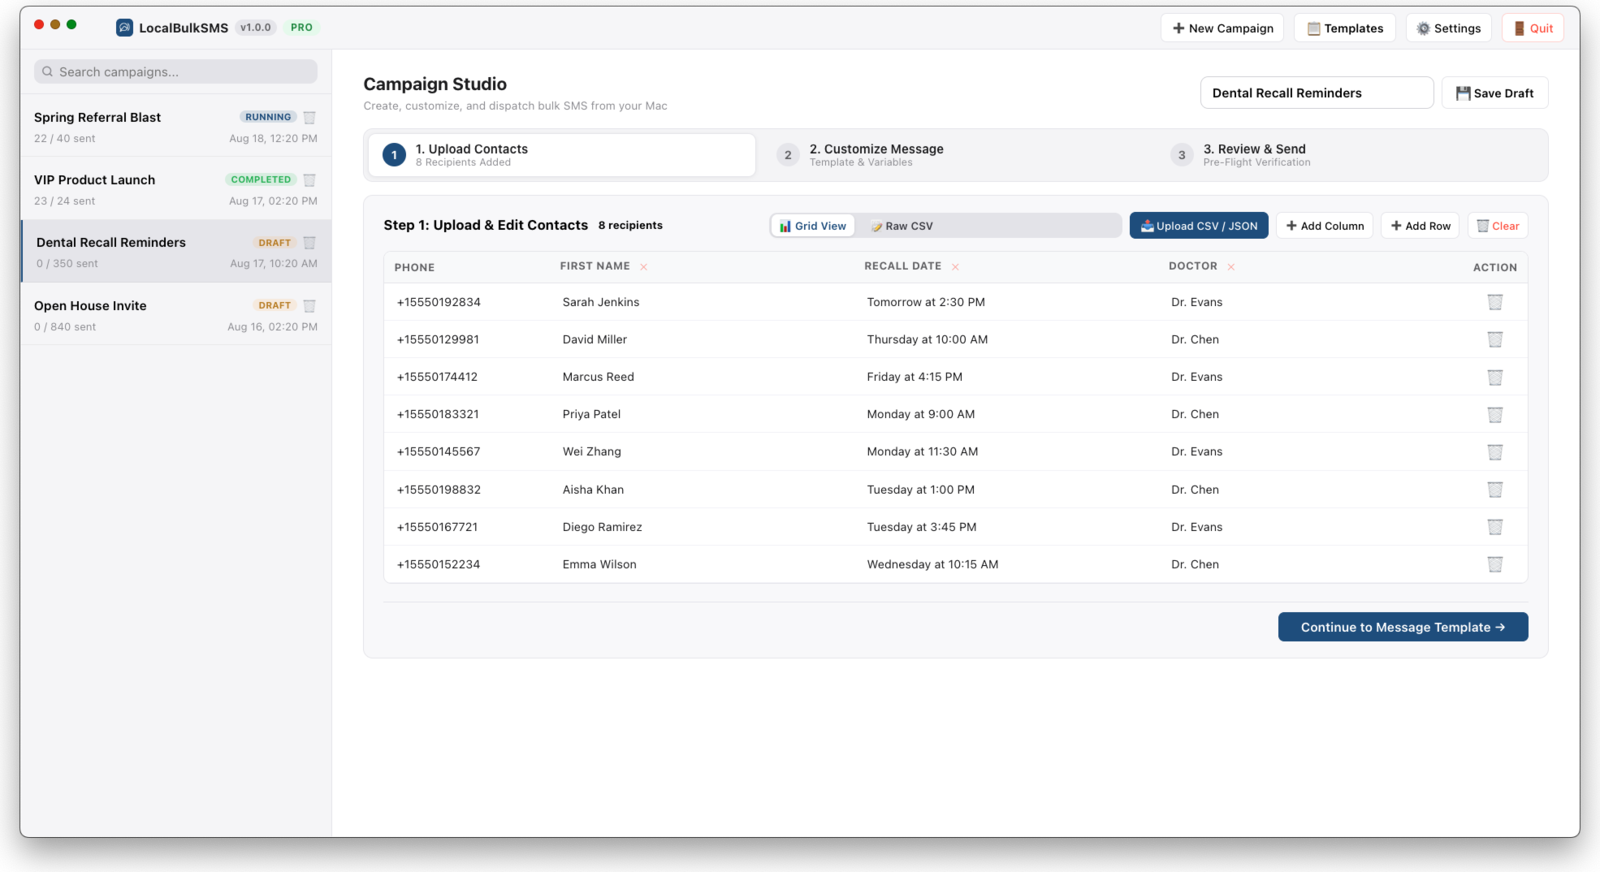Viewport: 1600px width, 872px height.
Task: Click phone number +15550174412
Action: (x=437, y=377)
